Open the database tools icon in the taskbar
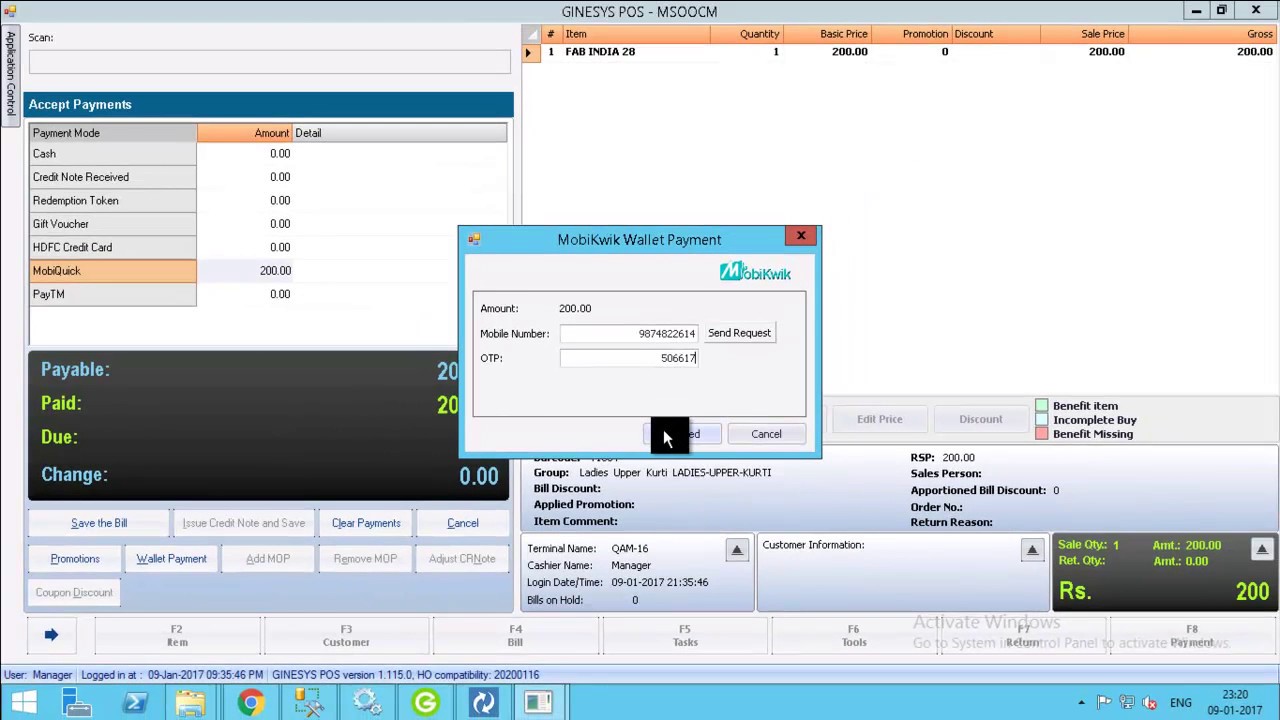The image size is (1280, 720). point(308,702)
